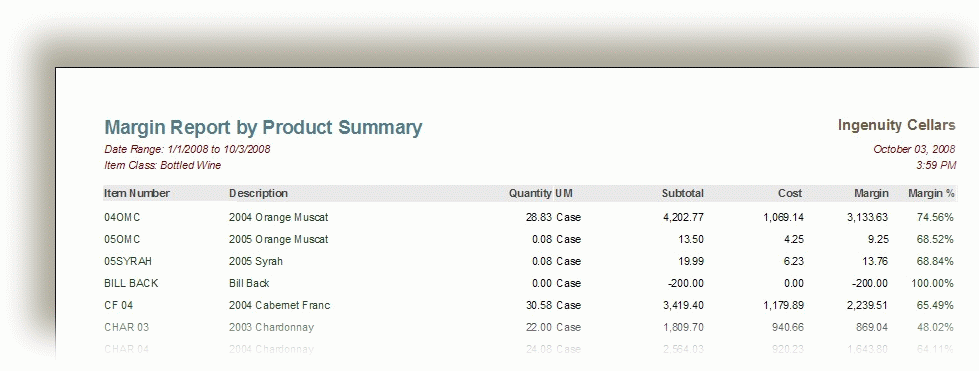Click the Subtotal column header
Screen dimensions: 979x371
(x=683, y=194)
